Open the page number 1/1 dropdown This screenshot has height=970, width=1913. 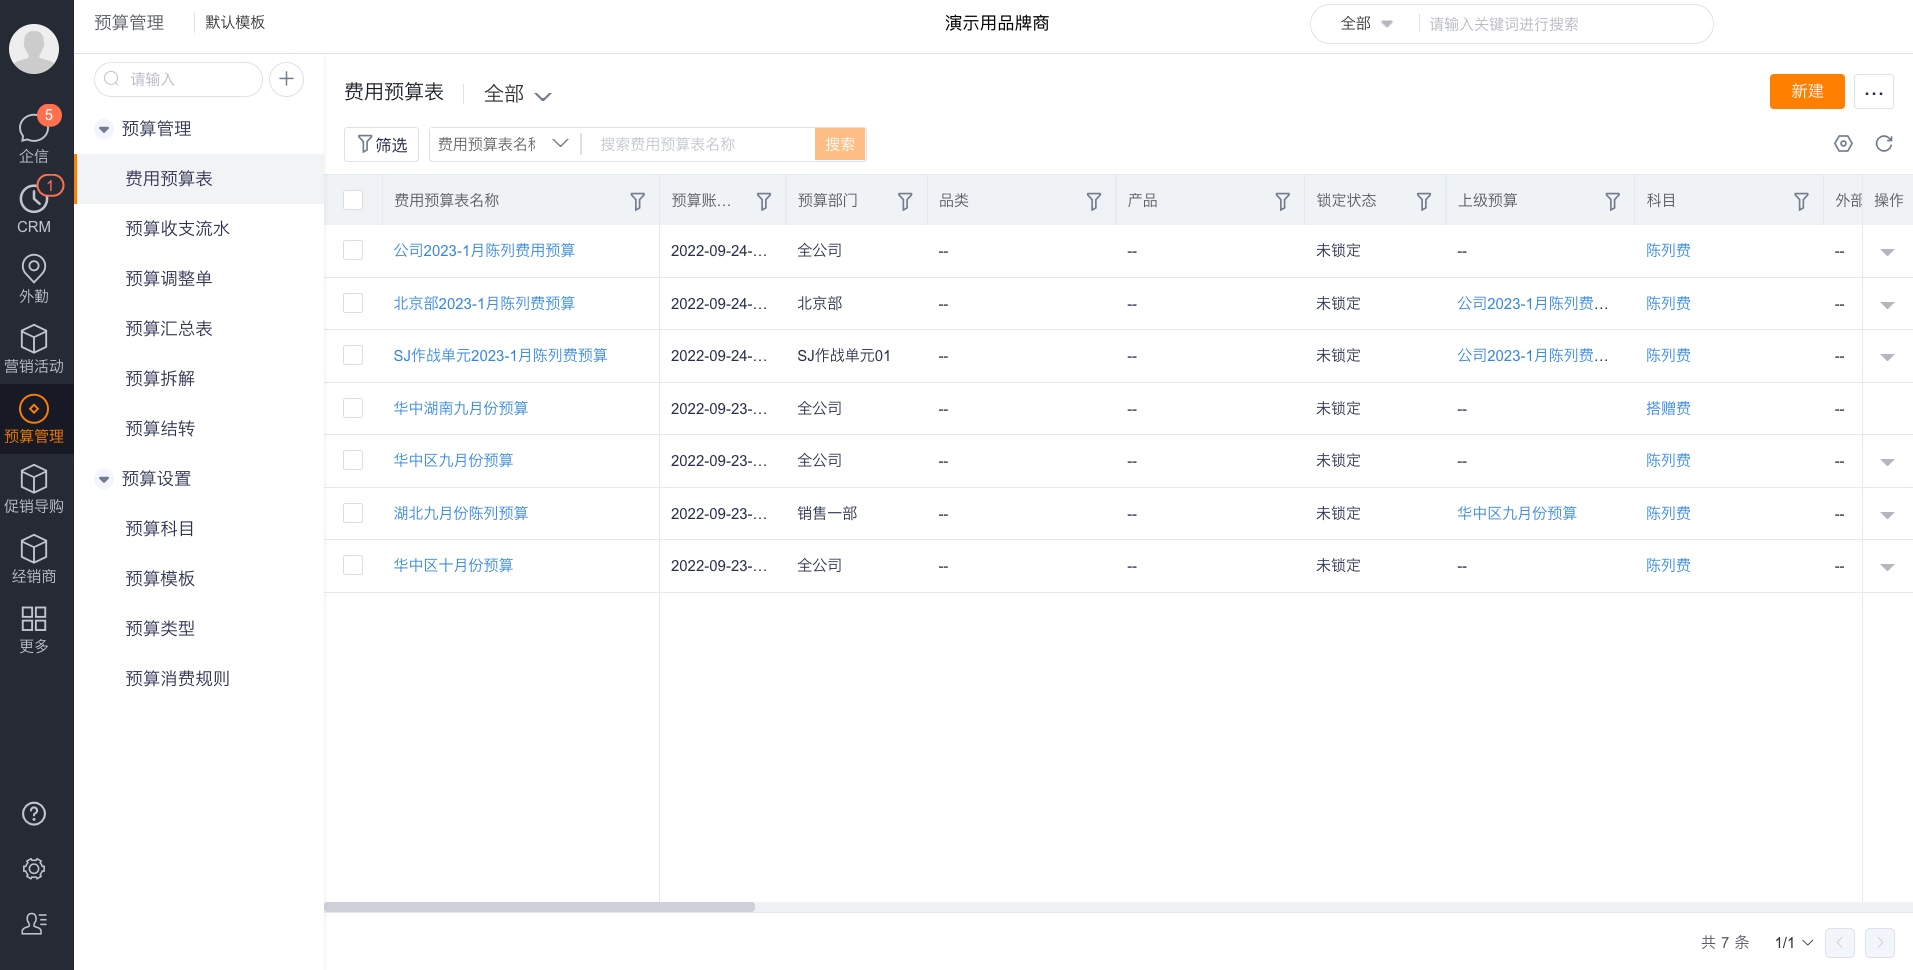tap(1794, 942)
